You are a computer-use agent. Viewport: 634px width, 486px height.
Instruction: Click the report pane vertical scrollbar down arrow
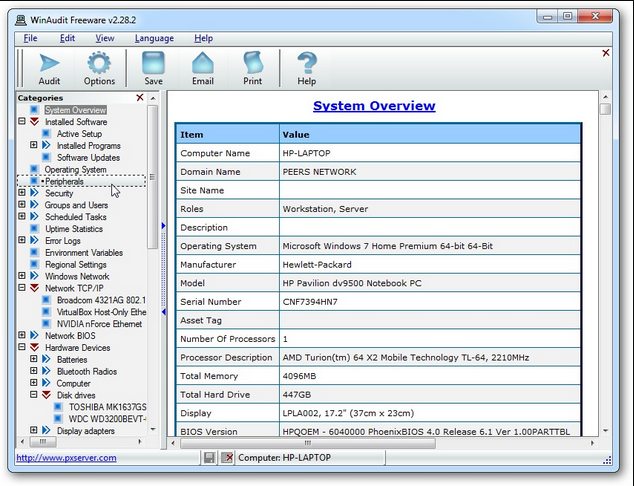click(605, 431)
